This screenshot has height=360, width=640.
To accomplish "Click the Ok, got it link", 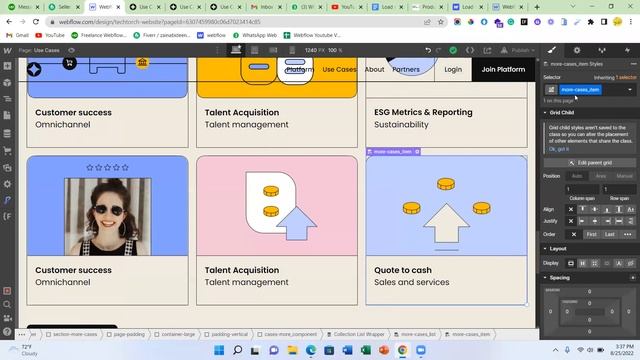I will click(x=558, y=149).
